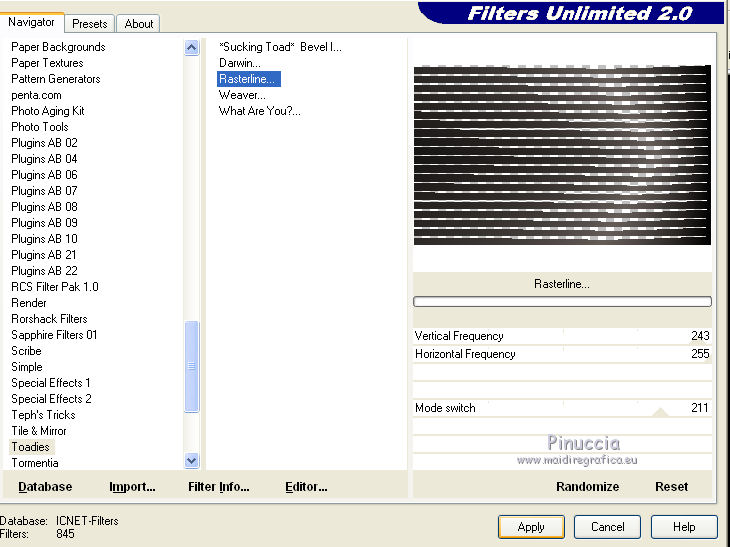The height and width of the screenshot is (547, 730).
Task: Click Randomize
Action: tap(588, 487)
